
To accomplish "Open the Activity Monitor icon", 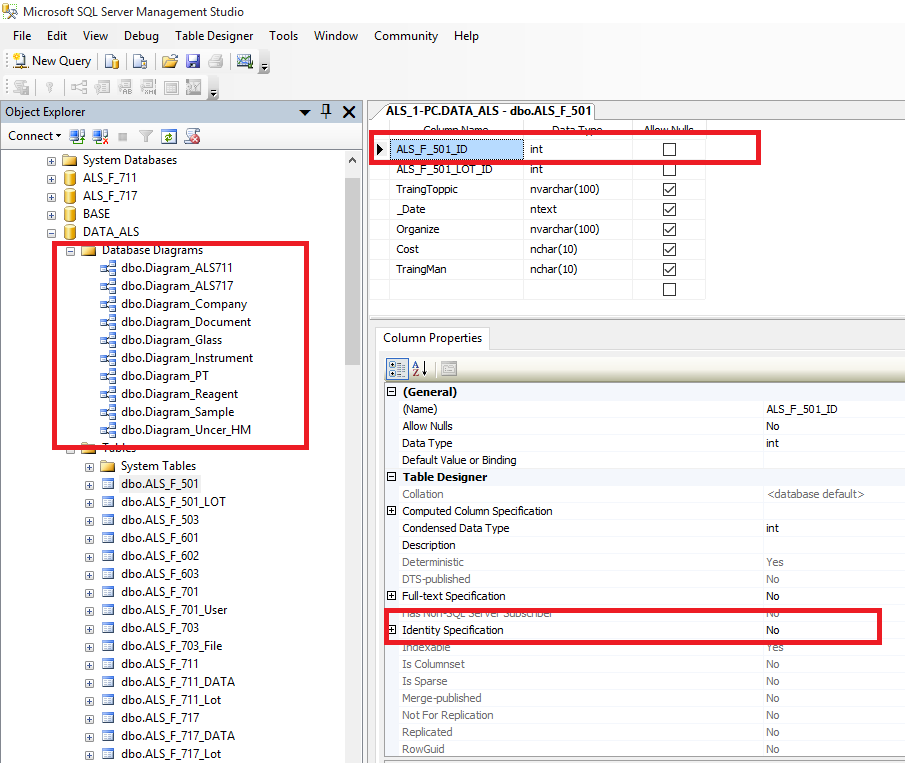I will click(x=245, y=61).
